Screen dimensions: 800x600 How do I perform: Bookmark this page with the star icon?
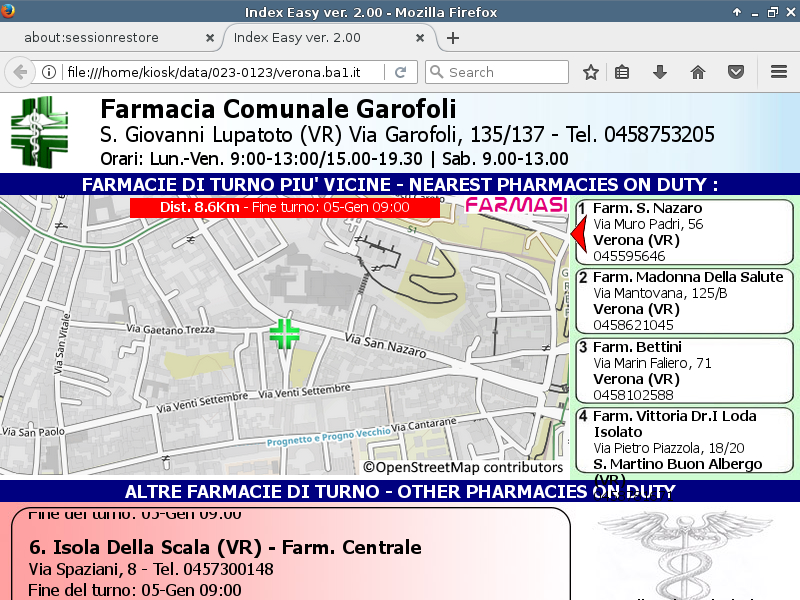(591, 72)
